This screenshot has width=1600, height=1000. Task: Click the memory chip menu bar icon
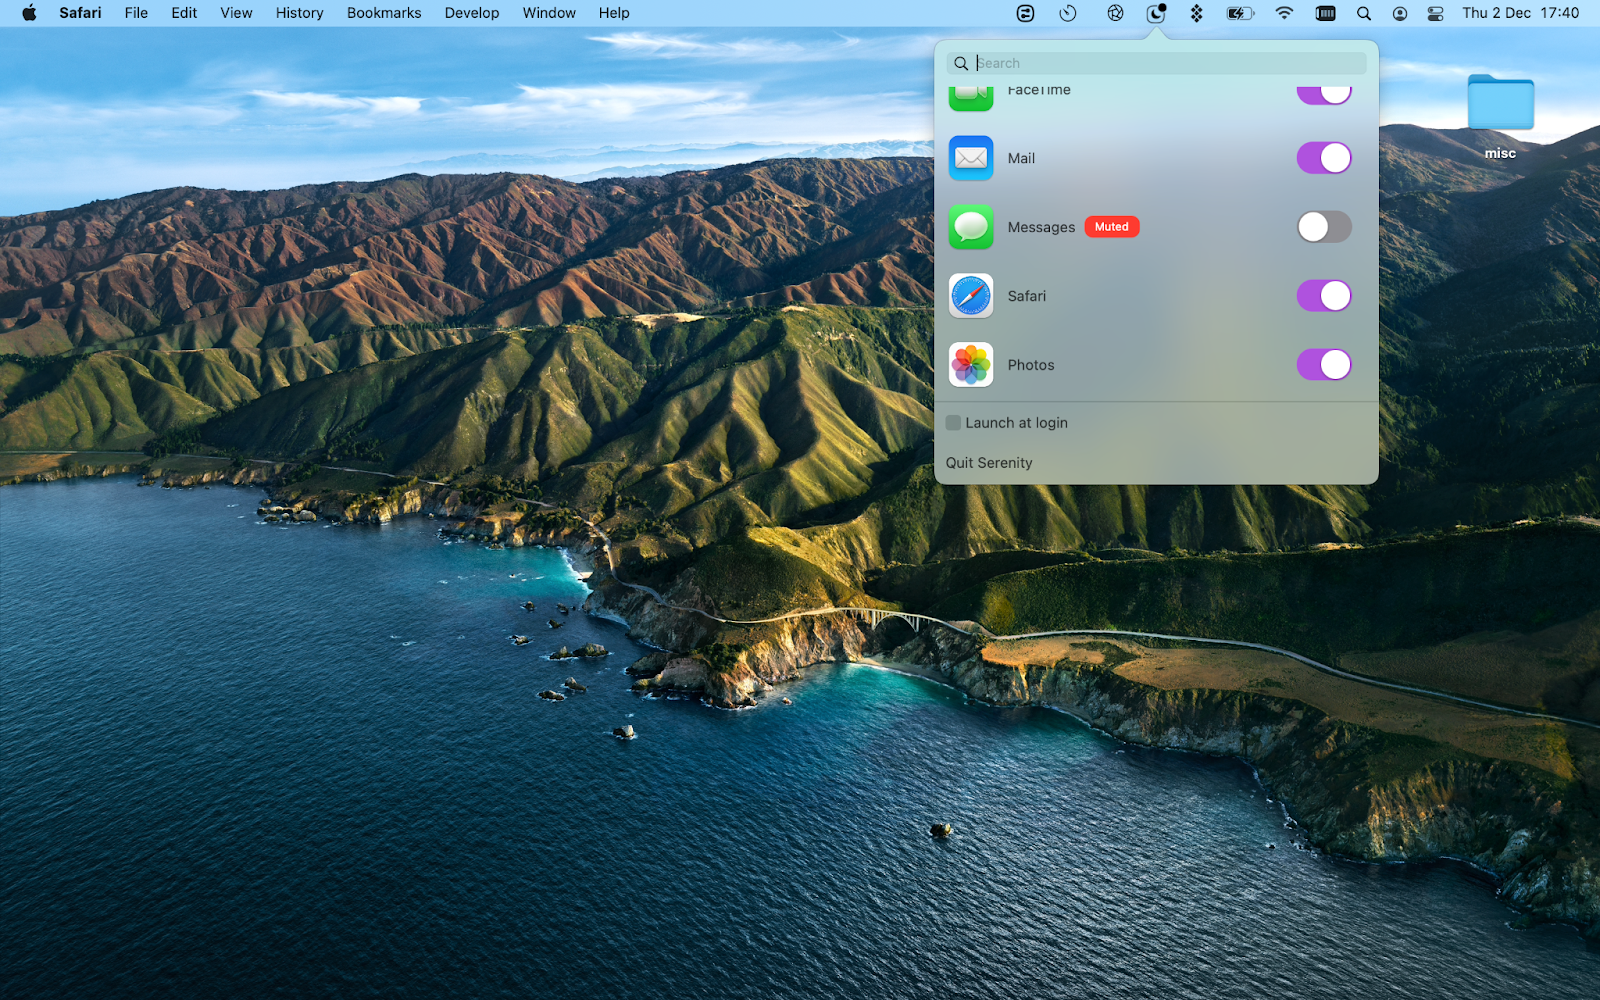pyautogui.click(x=1325, y=13)
